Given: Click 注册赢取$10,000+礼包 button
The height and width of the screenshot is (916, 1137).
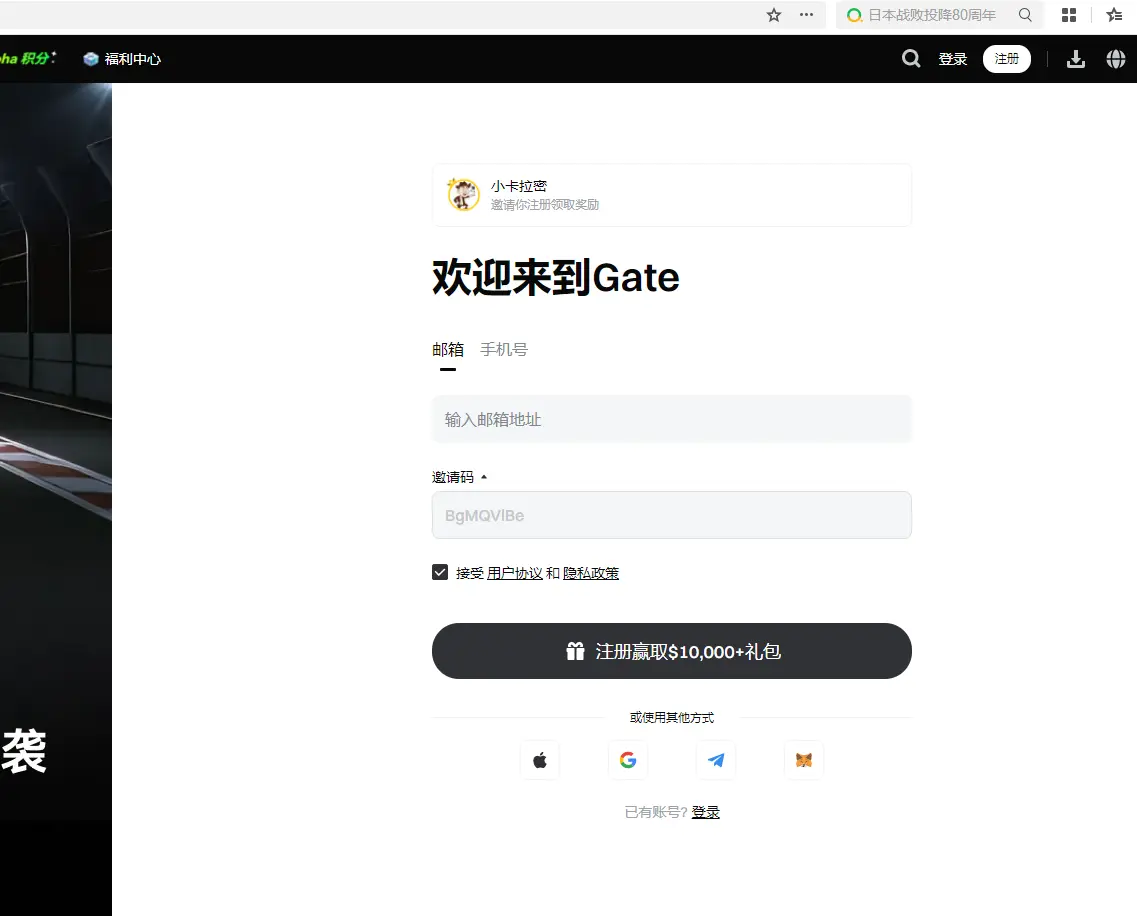Looking at the screenshot, I should point(671,651).
